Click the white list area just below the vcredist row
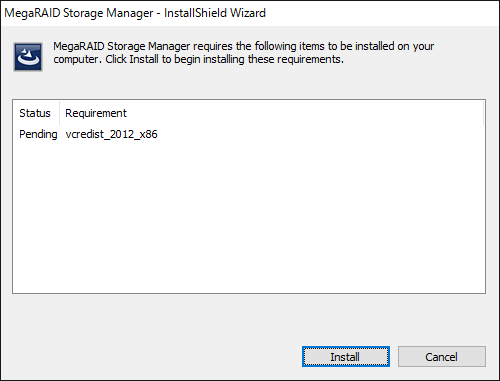Screen dimensions: 500x381 click(249, 150)
